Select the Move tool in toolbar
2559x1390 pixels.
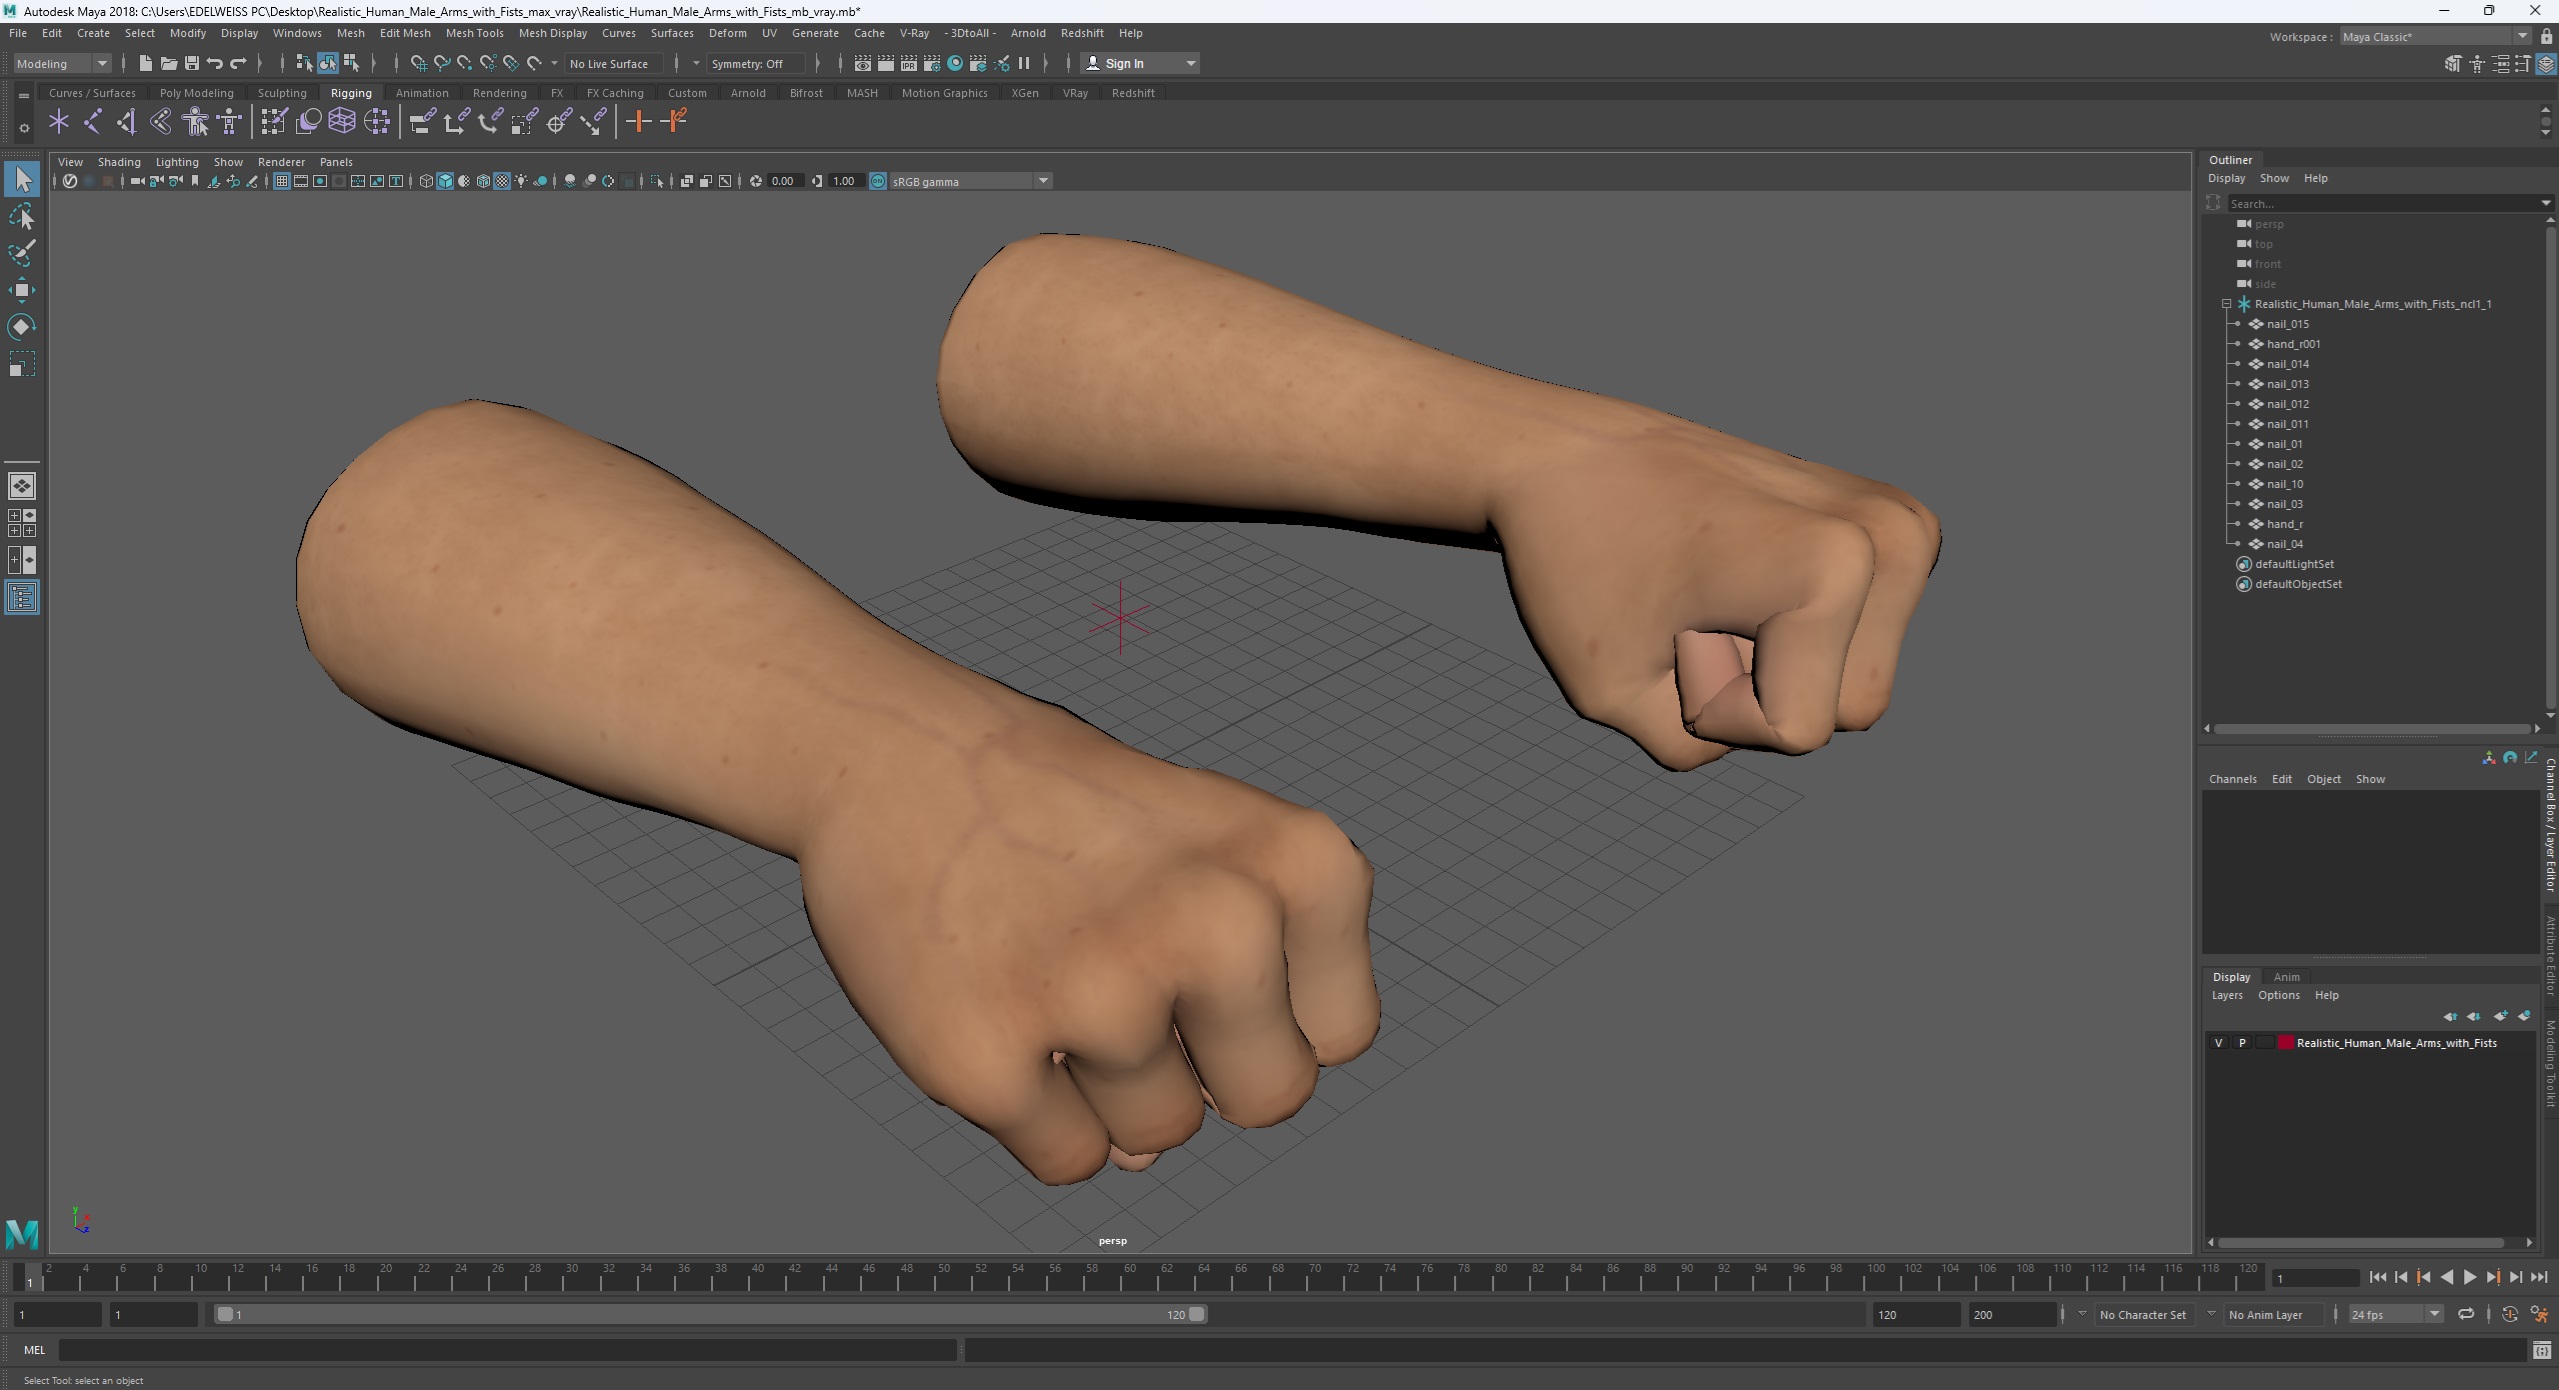24,289
